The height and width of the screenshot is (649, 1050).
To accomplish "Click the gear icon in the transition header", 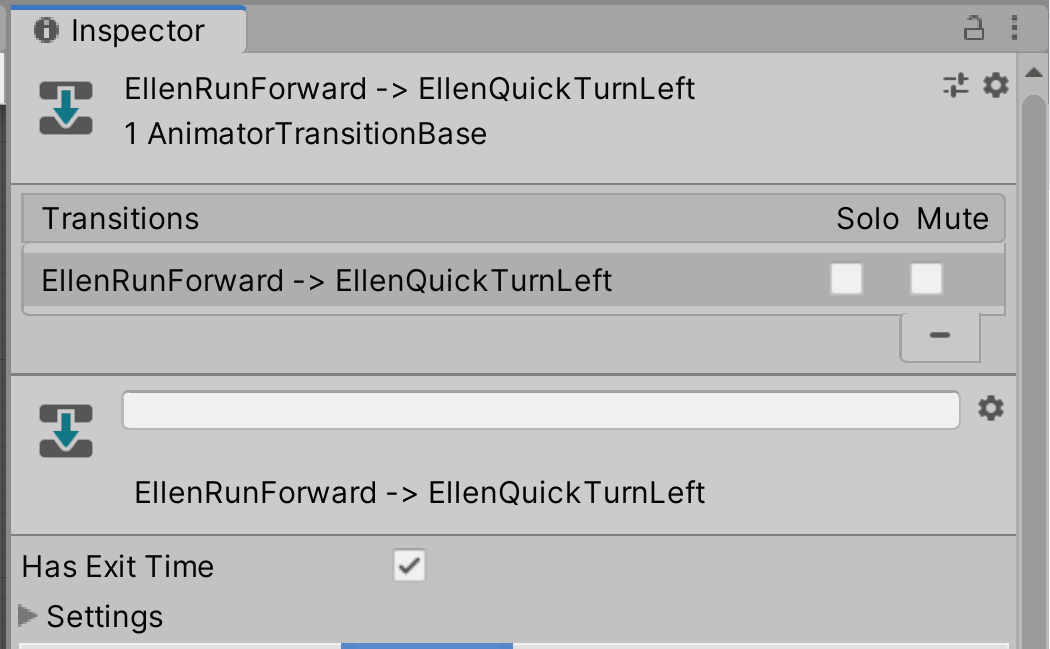I will coord(996,86).
